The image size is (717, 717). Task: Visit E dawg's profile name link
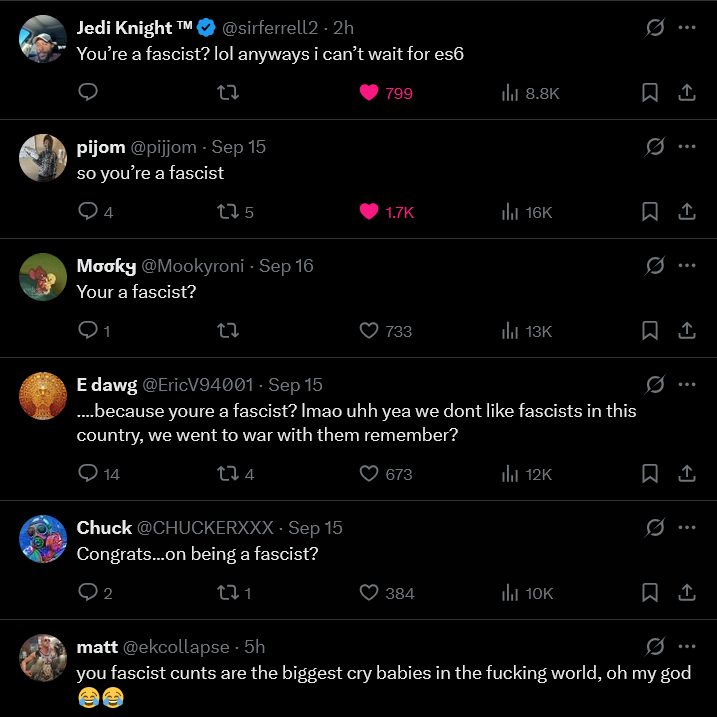(107, 385)
